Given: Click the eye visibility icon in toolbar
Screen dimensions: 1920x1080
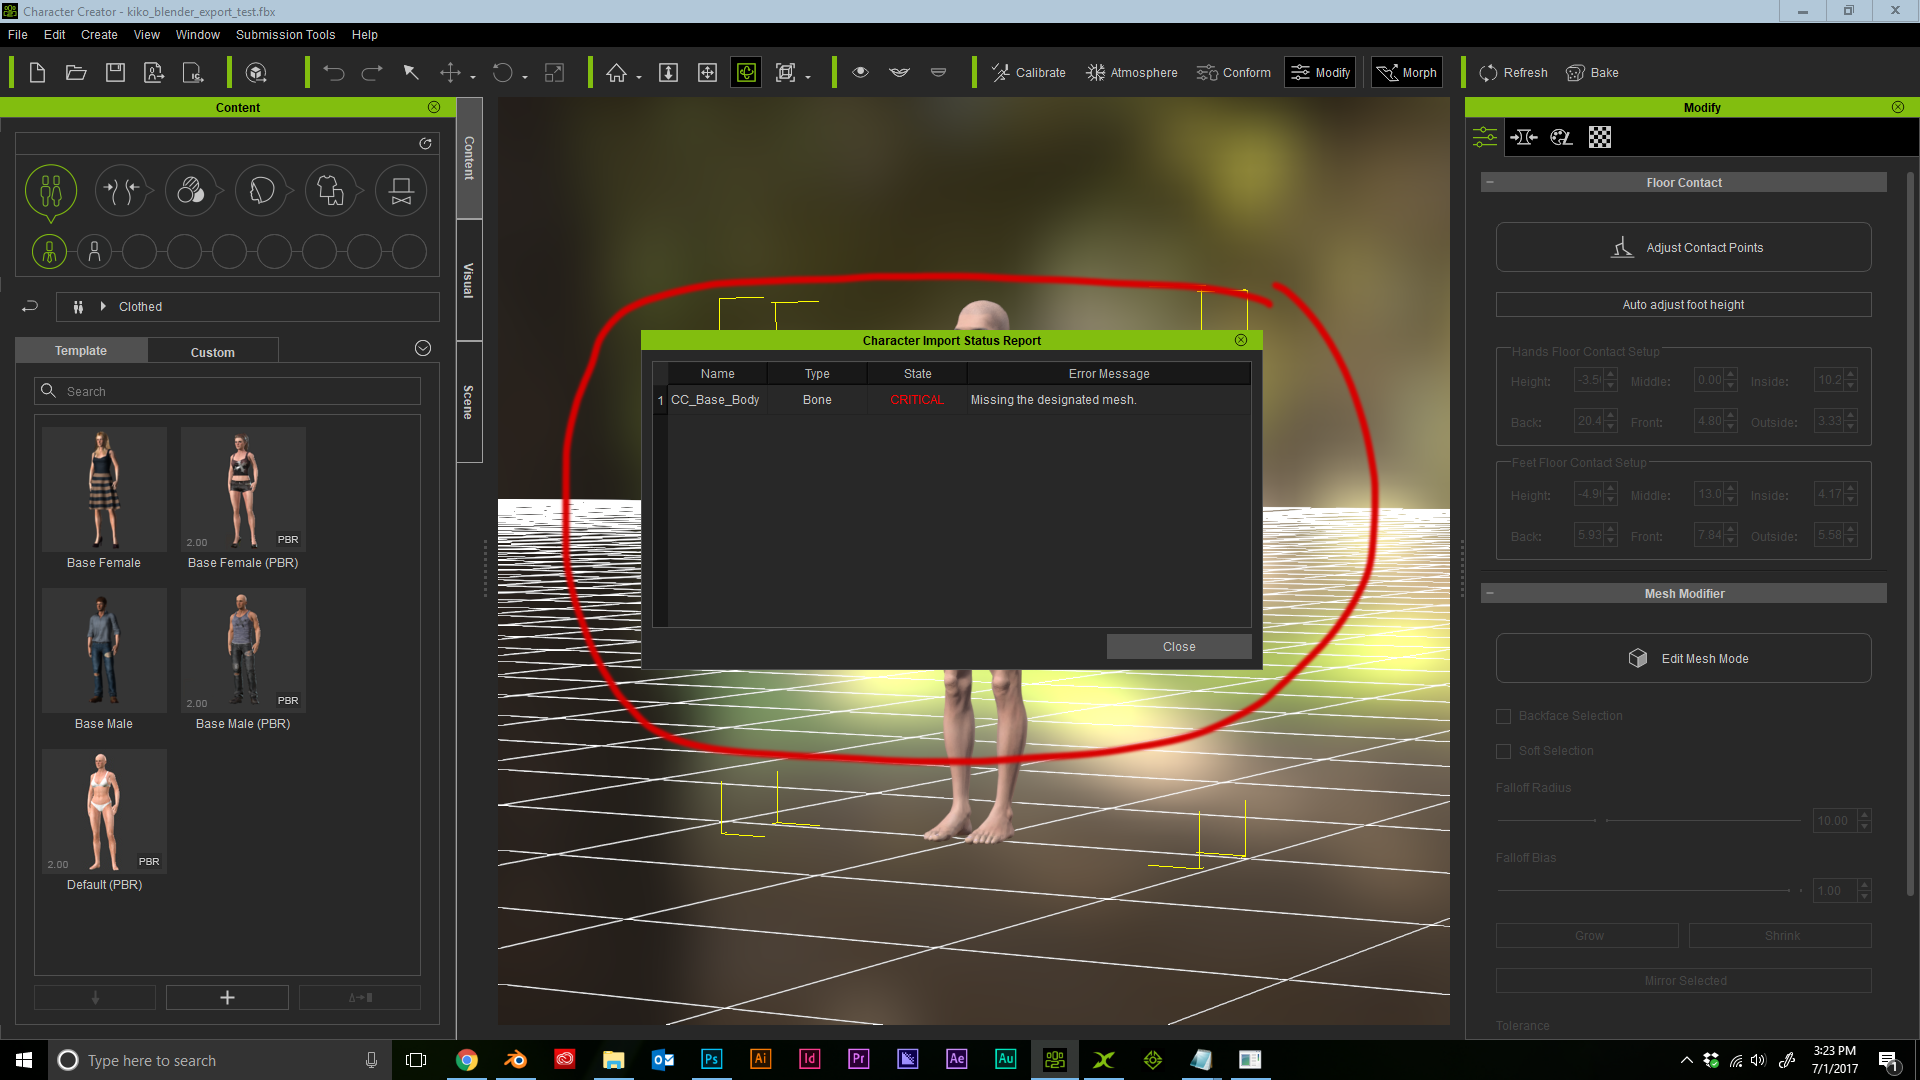Looking at the screenshot, I should [860, 73].
